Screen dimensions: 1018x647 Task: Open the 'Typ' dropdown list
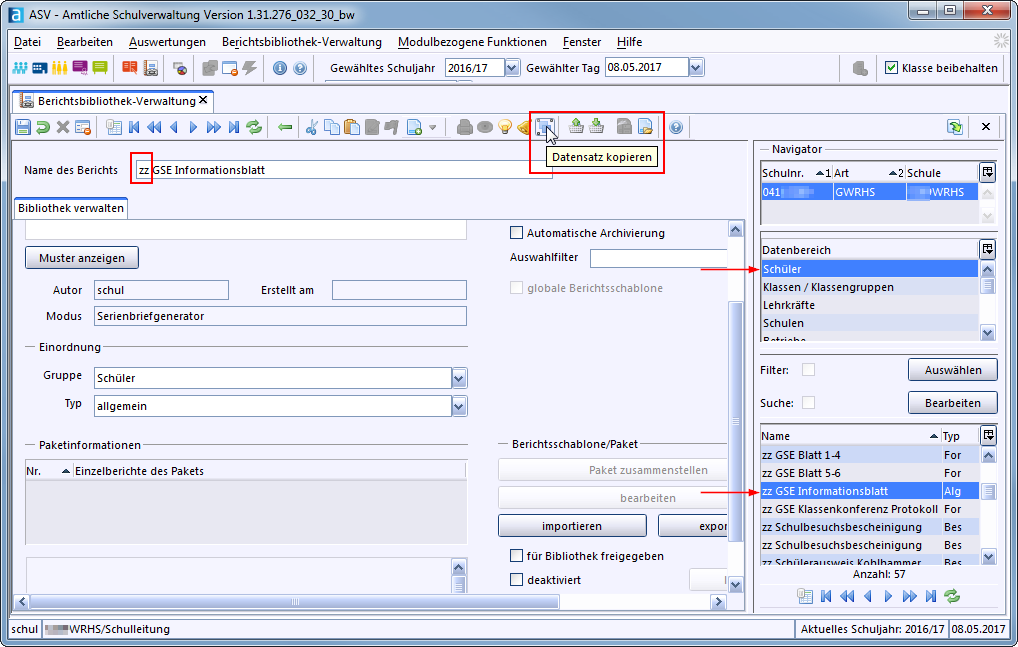tap(459, 406)
